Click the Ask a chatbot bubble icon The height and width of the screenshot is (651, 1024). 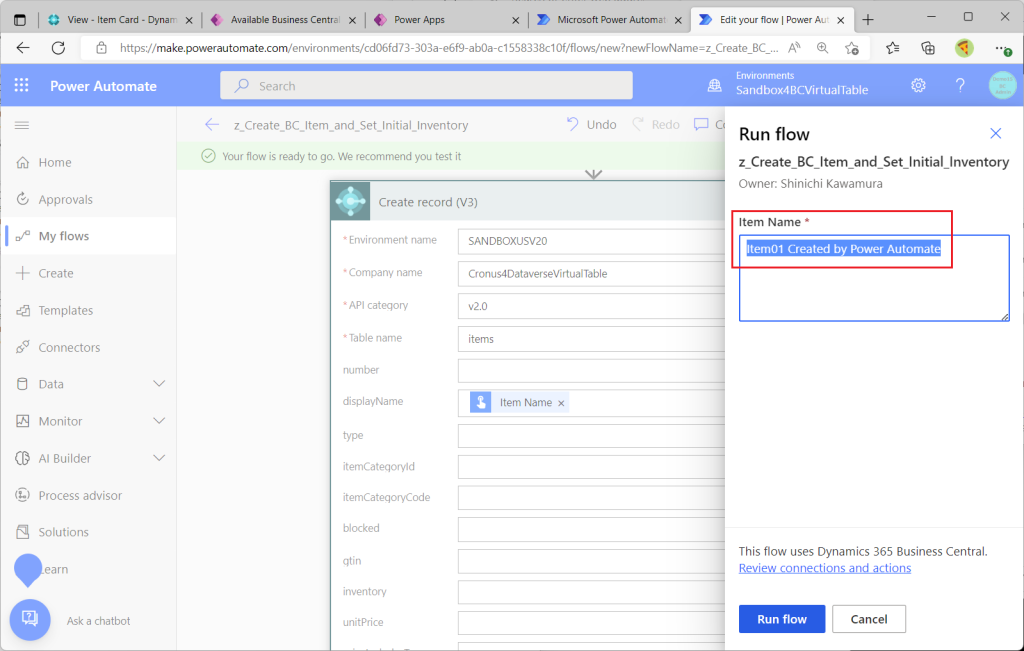pyautogui.click(x=30, y=620)
